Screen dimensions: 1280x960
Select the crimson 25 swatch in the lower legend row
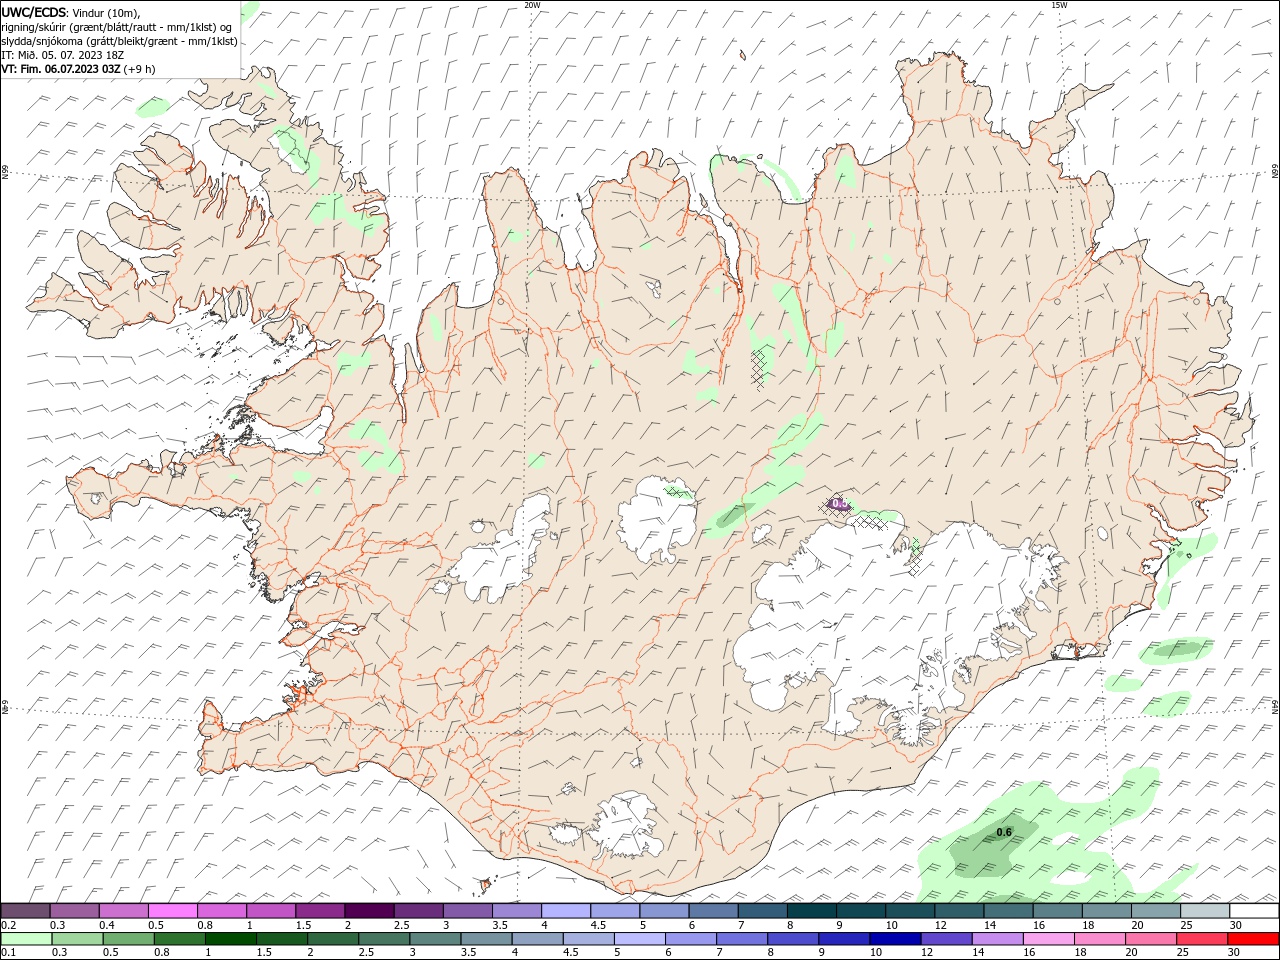click(x=1203, y=939)
